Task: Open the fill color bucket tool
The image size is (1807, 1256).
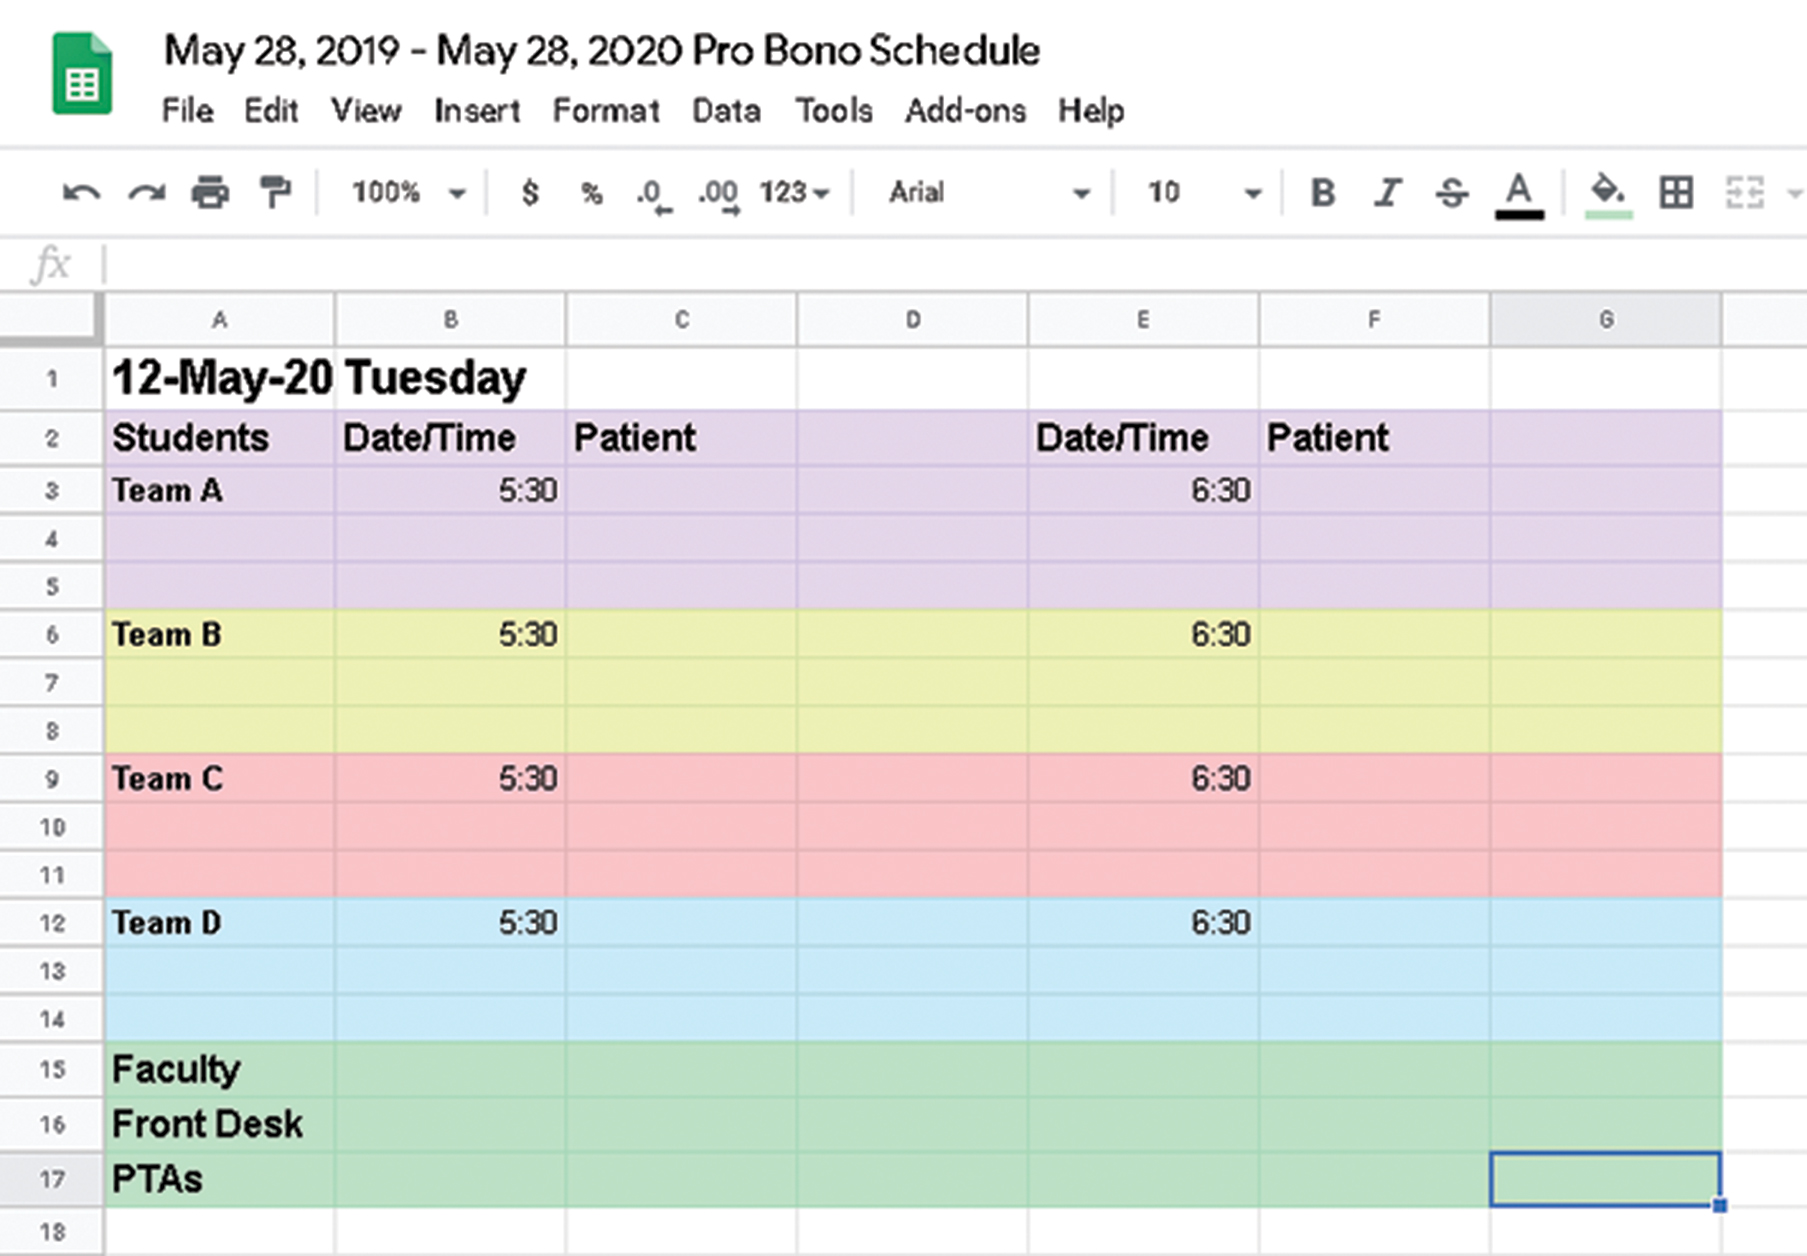Action: pyautogui.click(x=1608, y=192)
